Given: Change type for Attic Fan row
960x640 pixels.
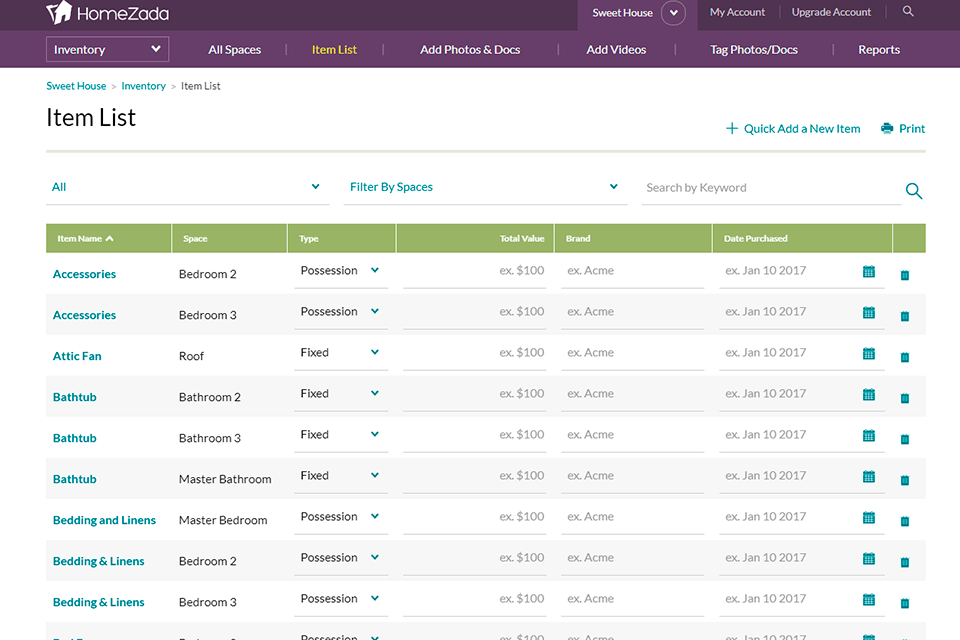Looking at the screenshot, I should (340, 353).
